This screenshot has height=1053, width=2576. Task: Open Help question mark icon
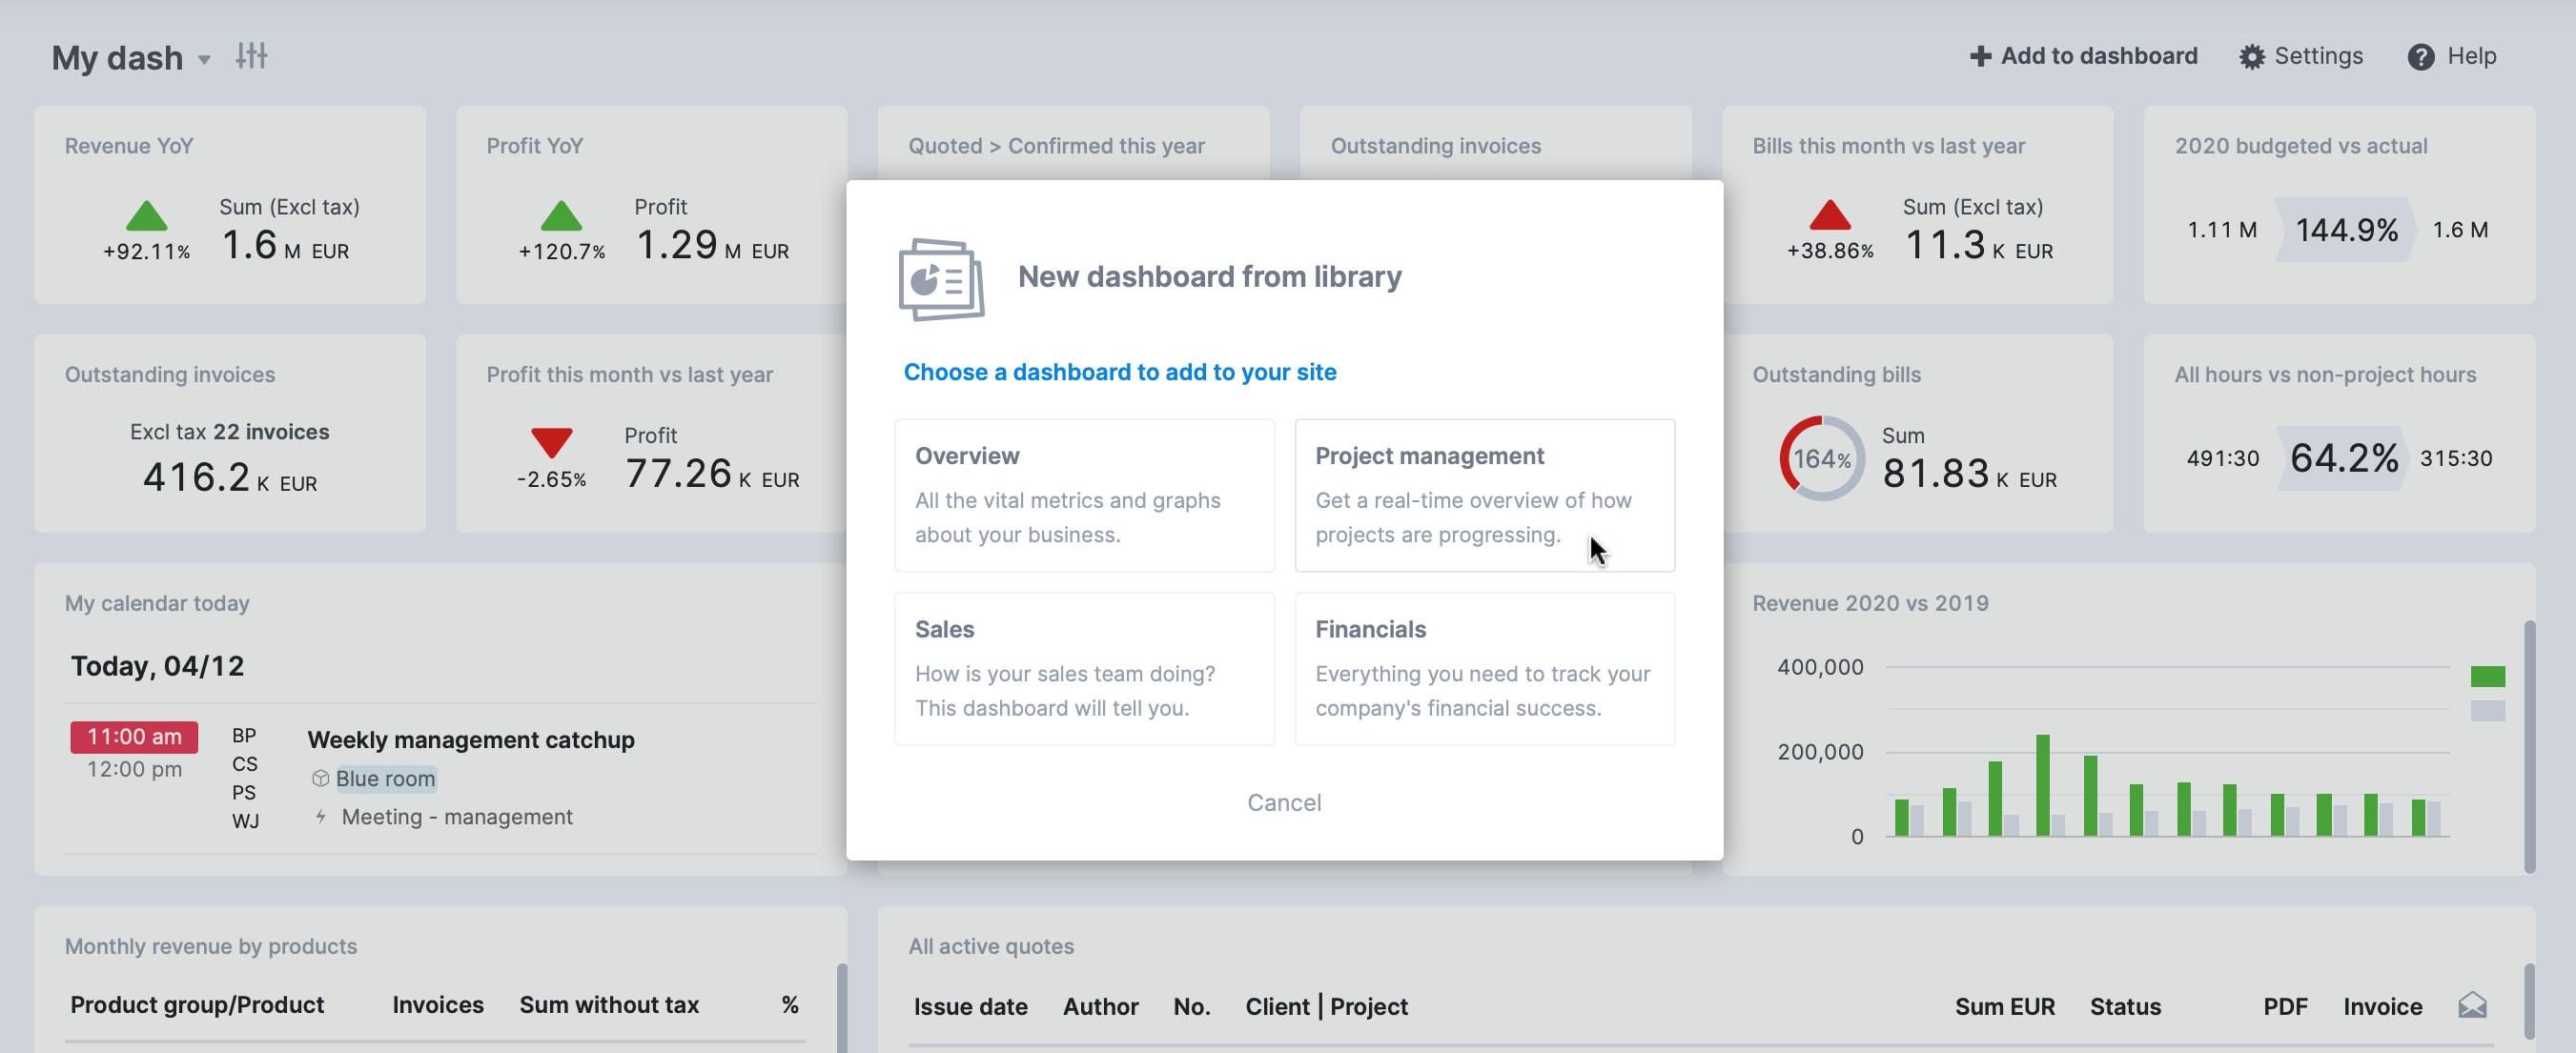pos(2420,57)
